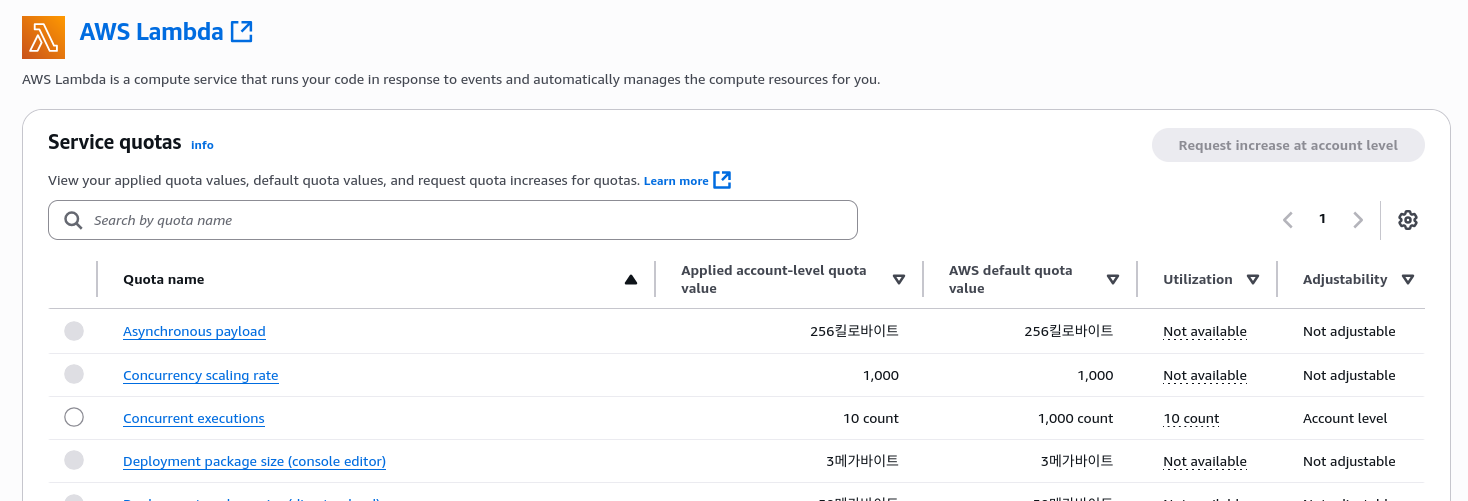The width and height of the screenshot is (1468, 501).
Task: Click the Service quotas heading
Action: (115, 142)
